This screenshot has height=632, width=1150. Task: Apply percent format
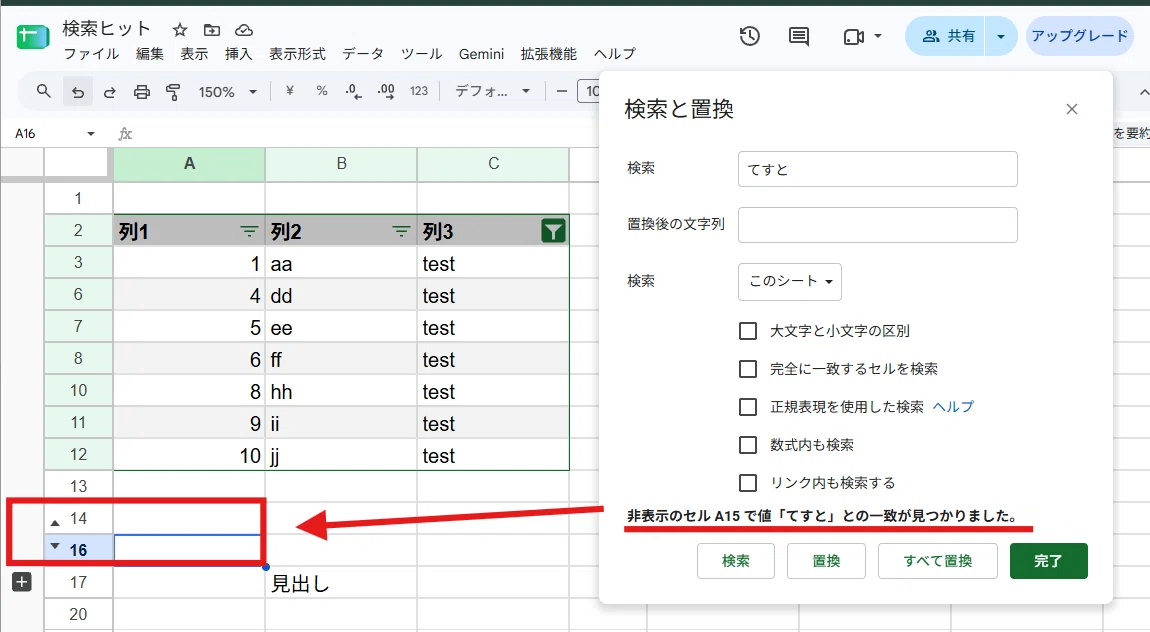322,91
